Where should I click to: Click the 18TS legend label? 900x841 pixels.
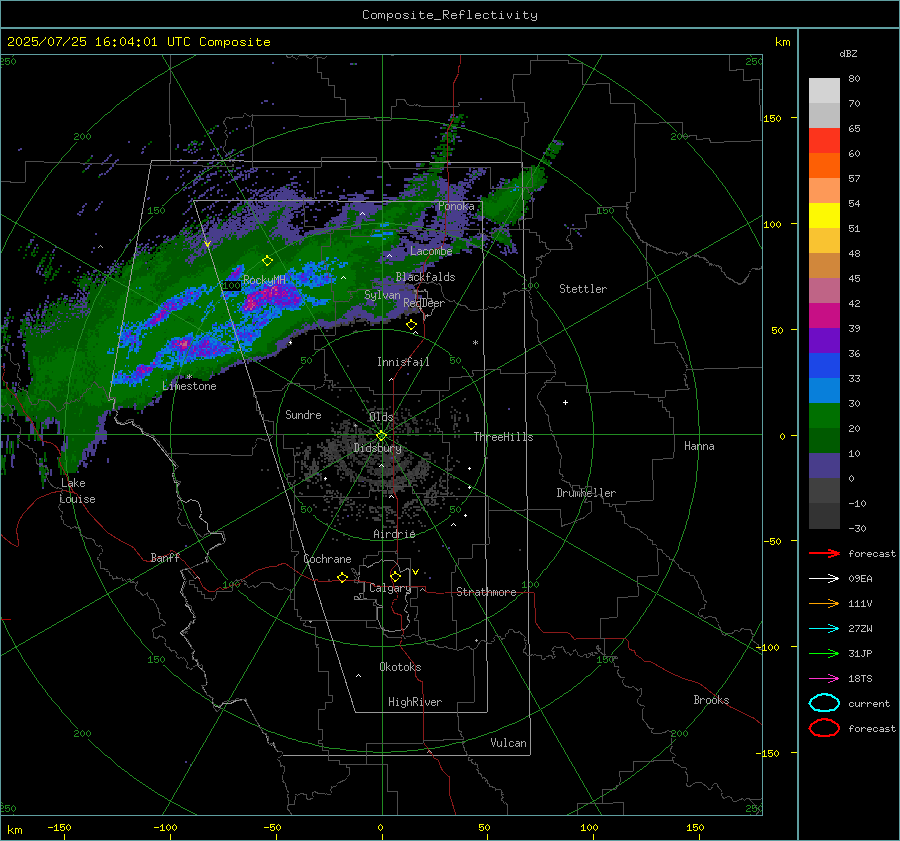click(x=860, y=679)
